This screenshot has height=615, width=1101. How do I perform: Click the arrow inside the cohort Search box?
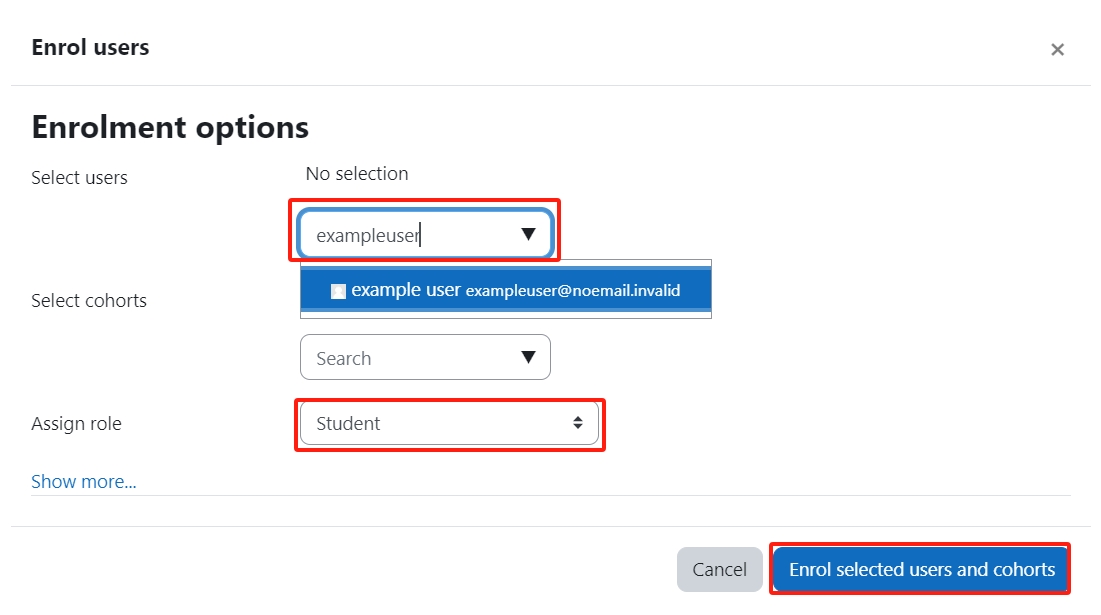(528, 357)
